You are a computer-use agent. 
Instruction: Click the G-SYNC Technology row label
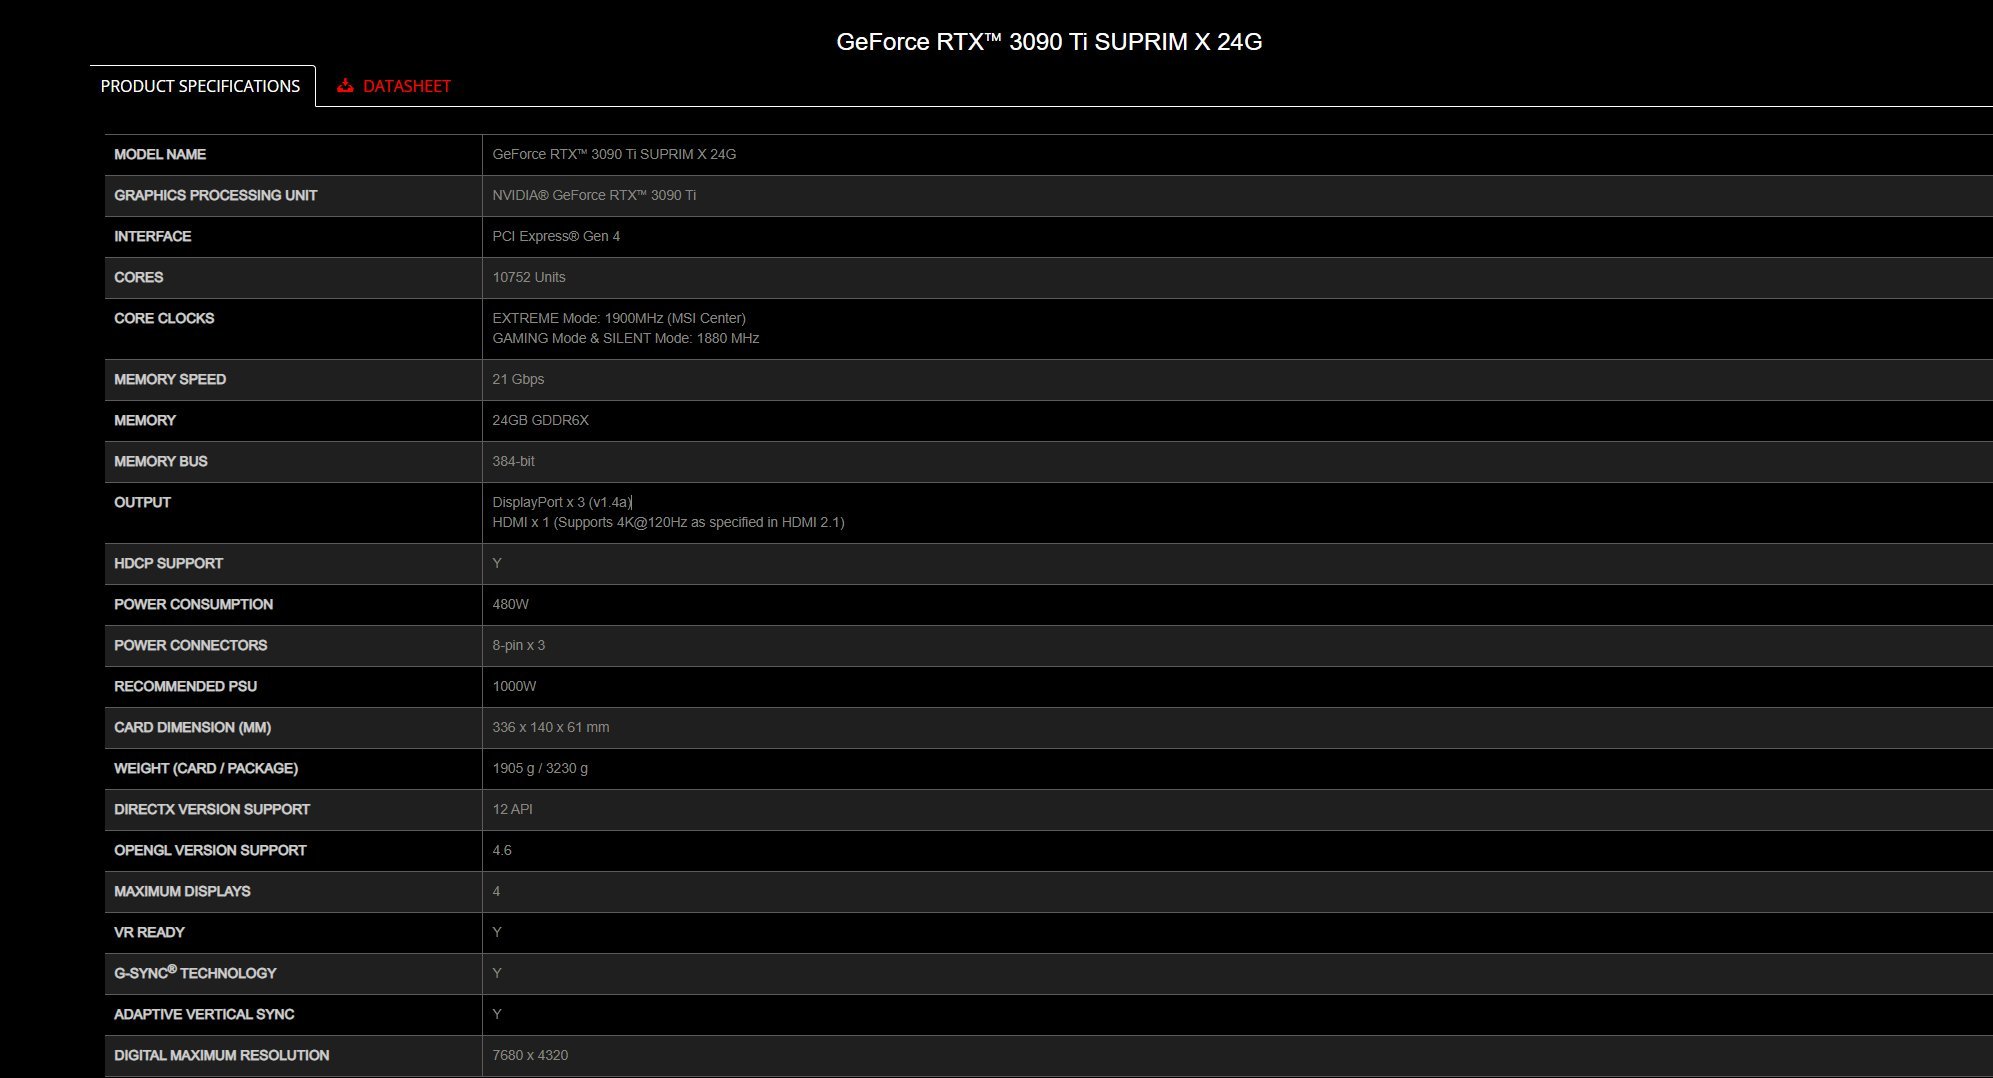pyautogui.click(x=195, y=973)
